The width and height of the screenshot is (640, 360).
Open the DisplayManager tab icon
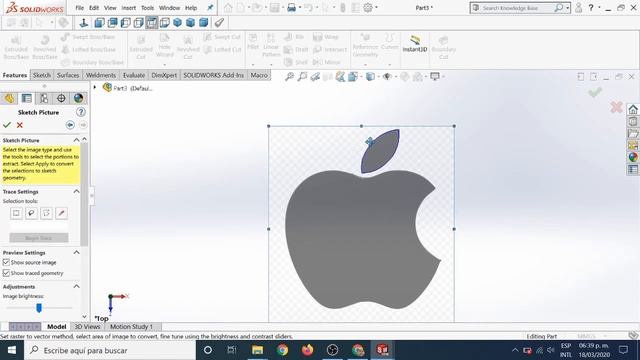(78, 98)
